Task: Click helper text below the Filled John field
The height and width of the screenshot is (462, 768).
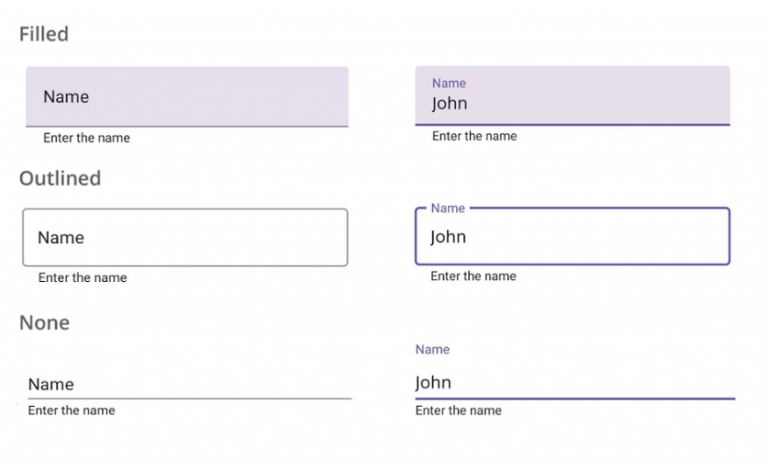Action: pyautogui.click(x=474, y=136)
